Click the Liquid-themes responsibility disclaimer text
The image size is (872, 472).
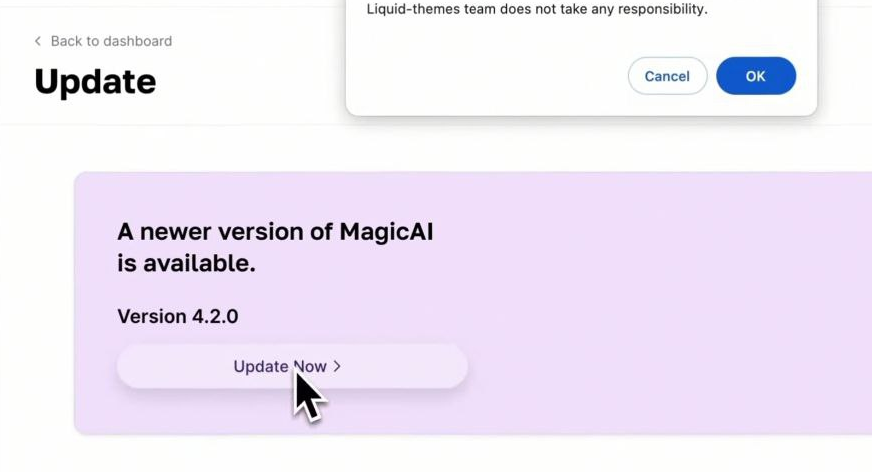pos(537,10)
